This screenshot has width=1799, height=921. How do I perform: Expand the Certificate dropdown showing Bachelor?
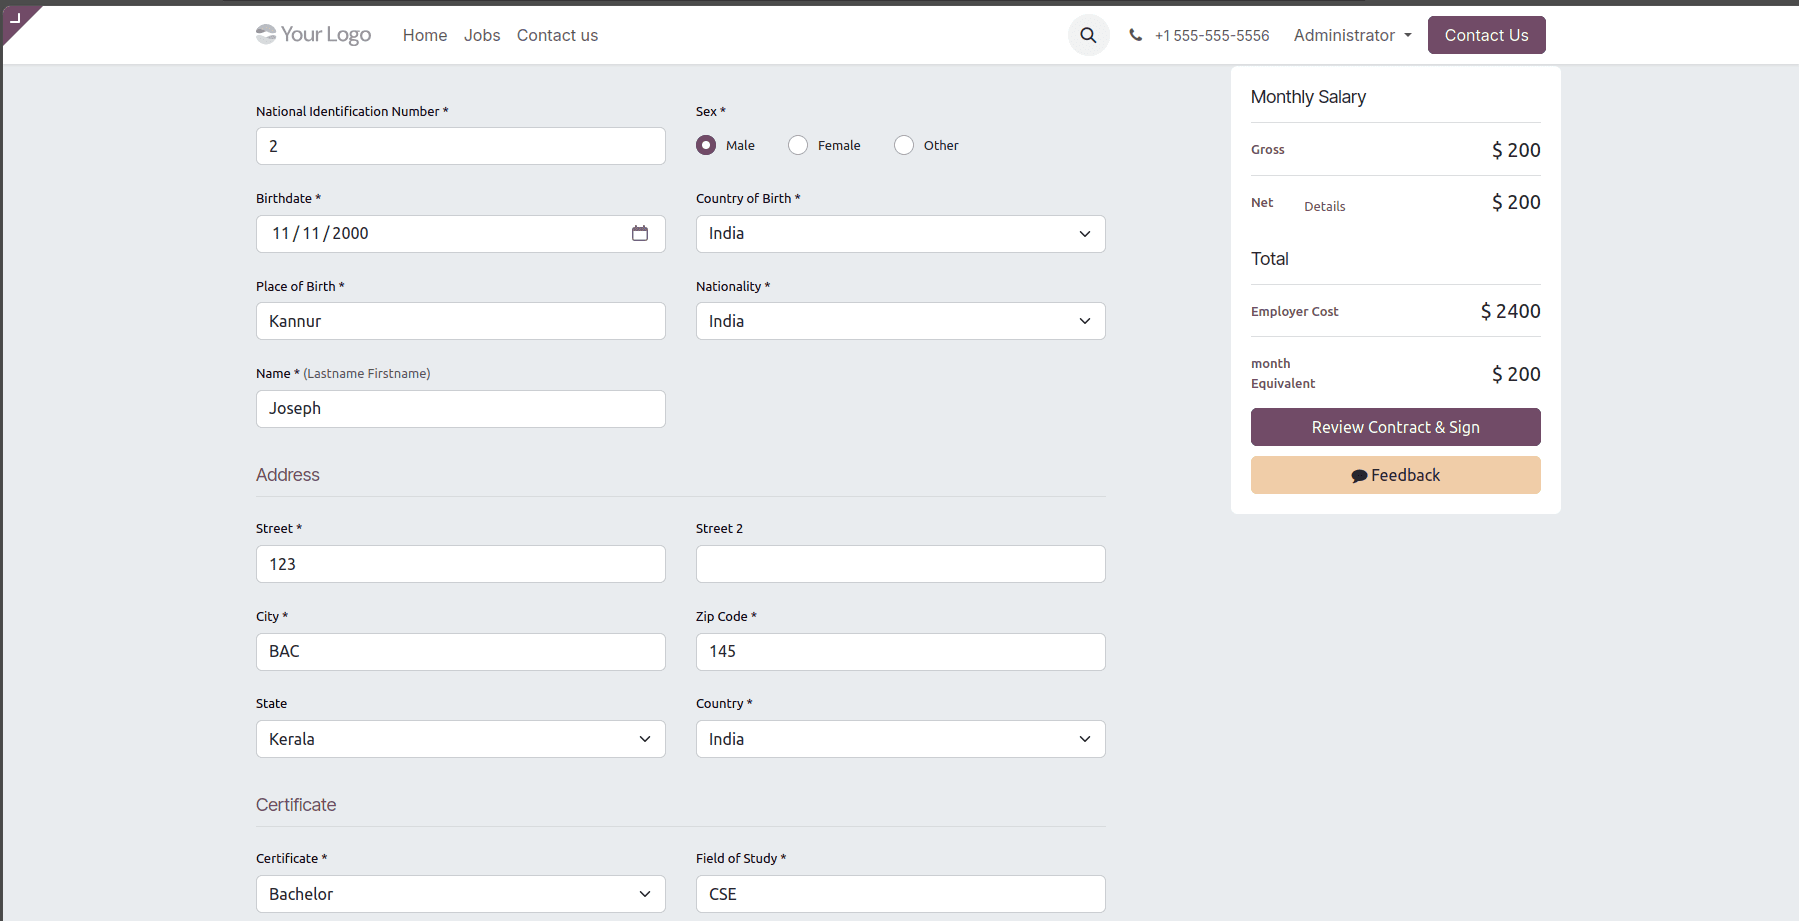(x=460, y=894)
